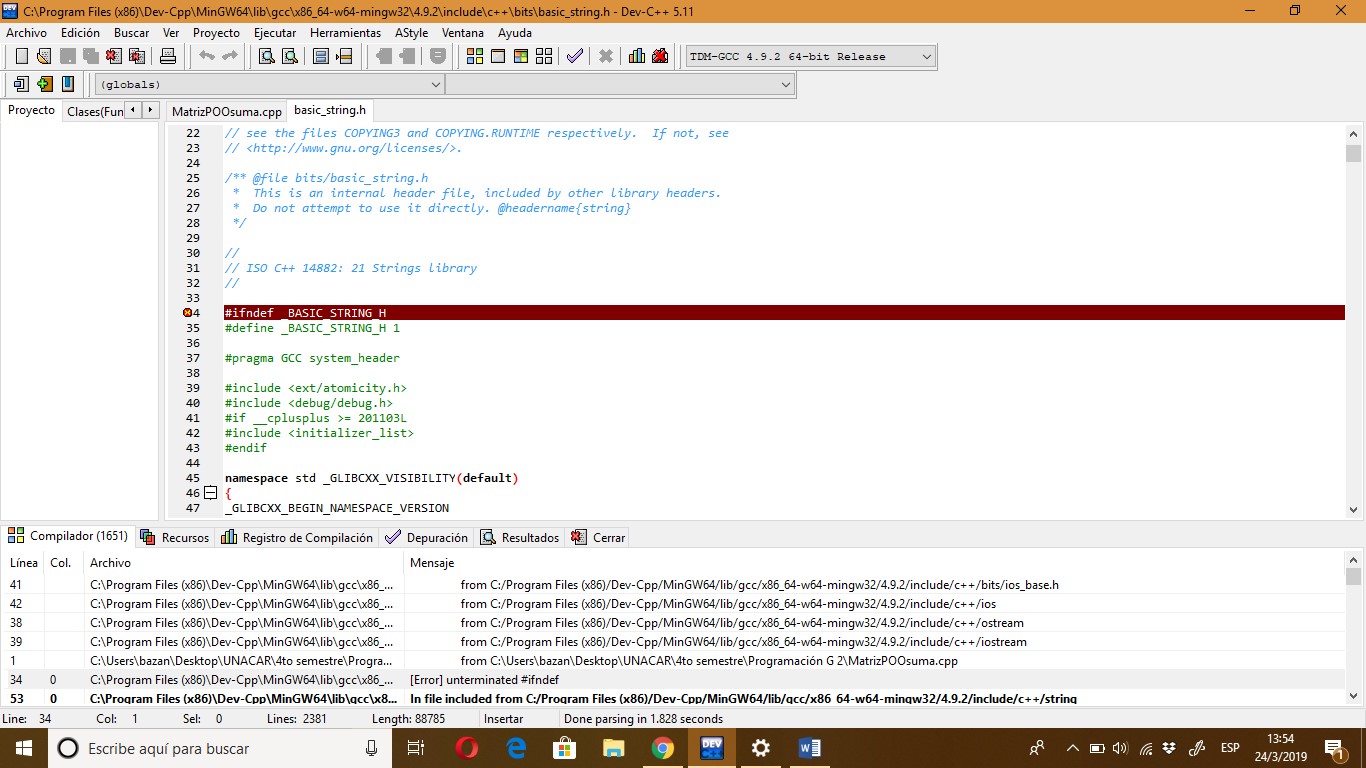Open the Archivo menu
This screenshot has height=768, width=1366.
point(26,32)
